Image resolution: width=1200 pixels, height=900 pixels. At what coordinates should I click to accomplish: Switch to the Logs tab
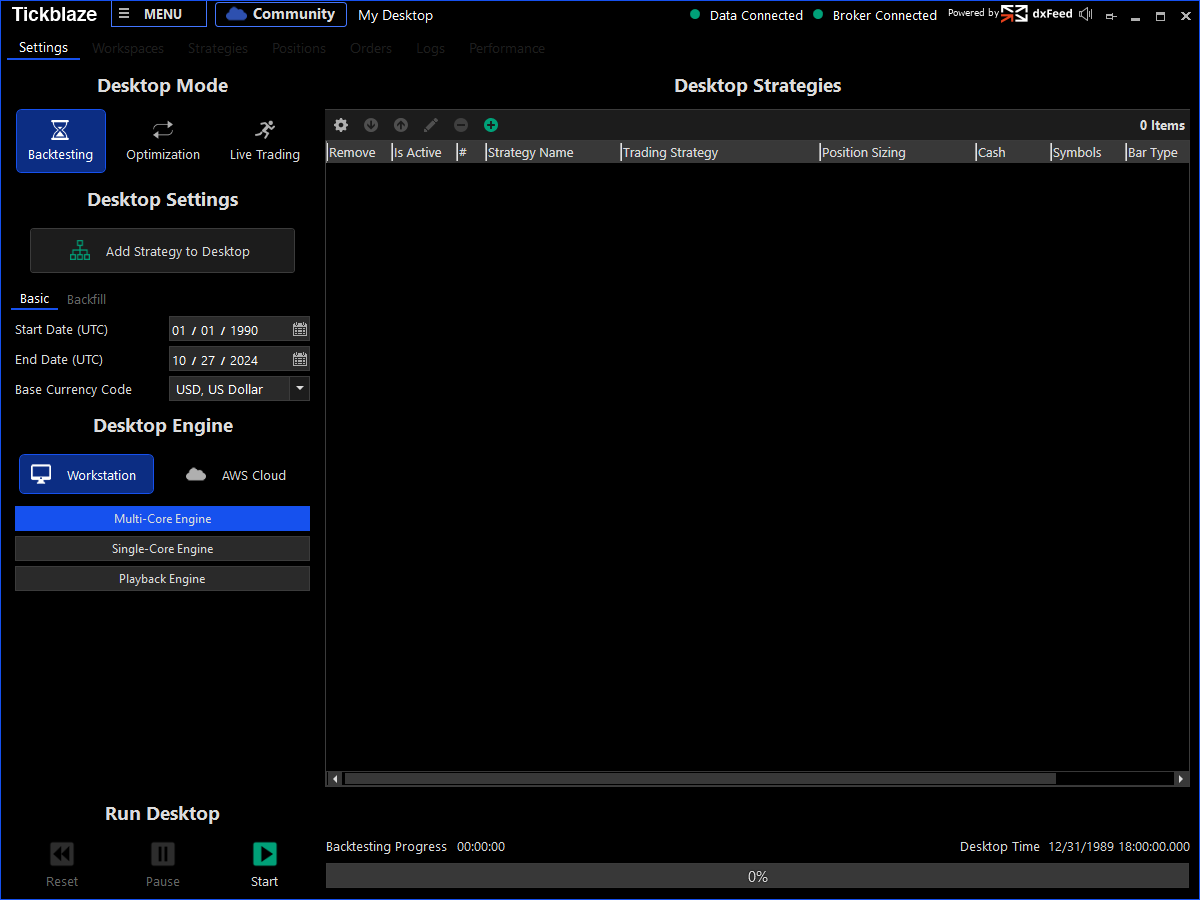click(x=430, y=48)
